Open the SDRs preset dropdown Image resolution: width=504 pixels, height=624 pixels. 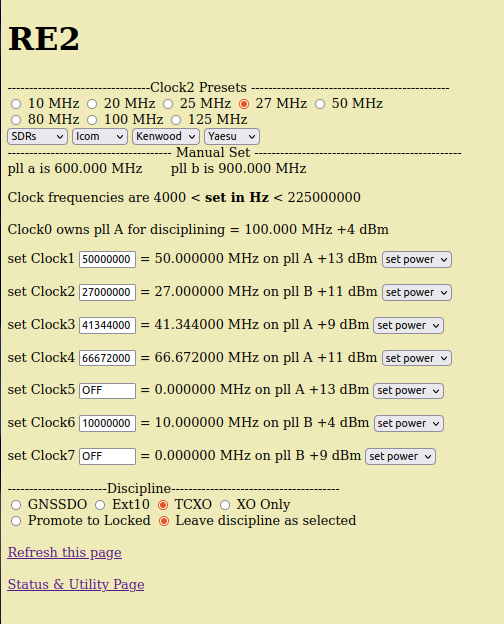click(x=37, y=136)
